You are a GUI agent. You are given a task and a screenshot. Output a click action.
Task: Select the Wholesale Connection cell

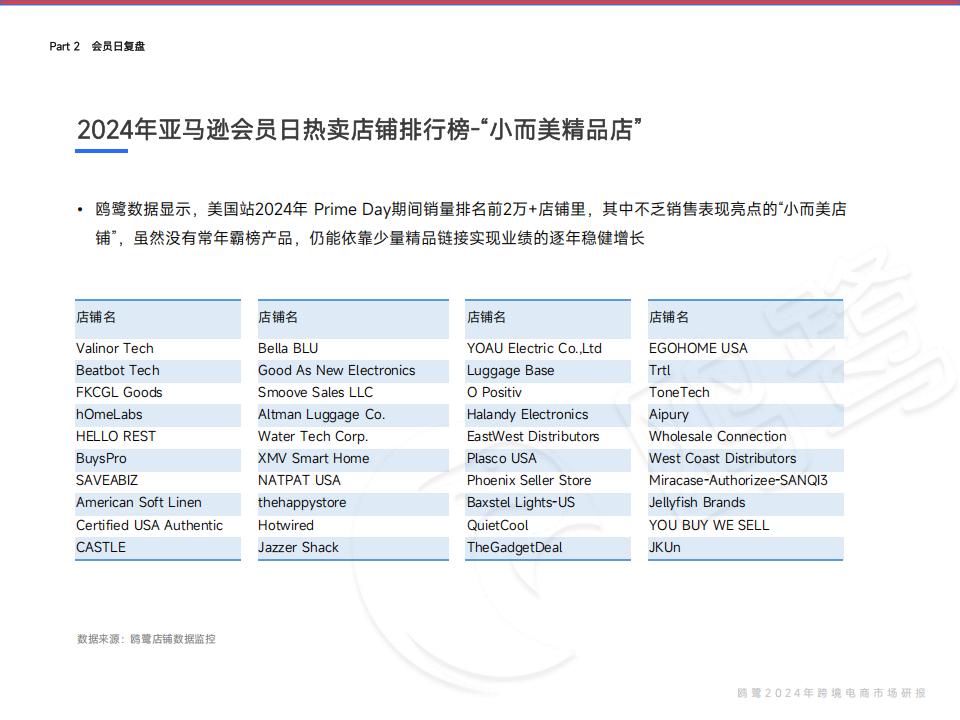point(746,437)
